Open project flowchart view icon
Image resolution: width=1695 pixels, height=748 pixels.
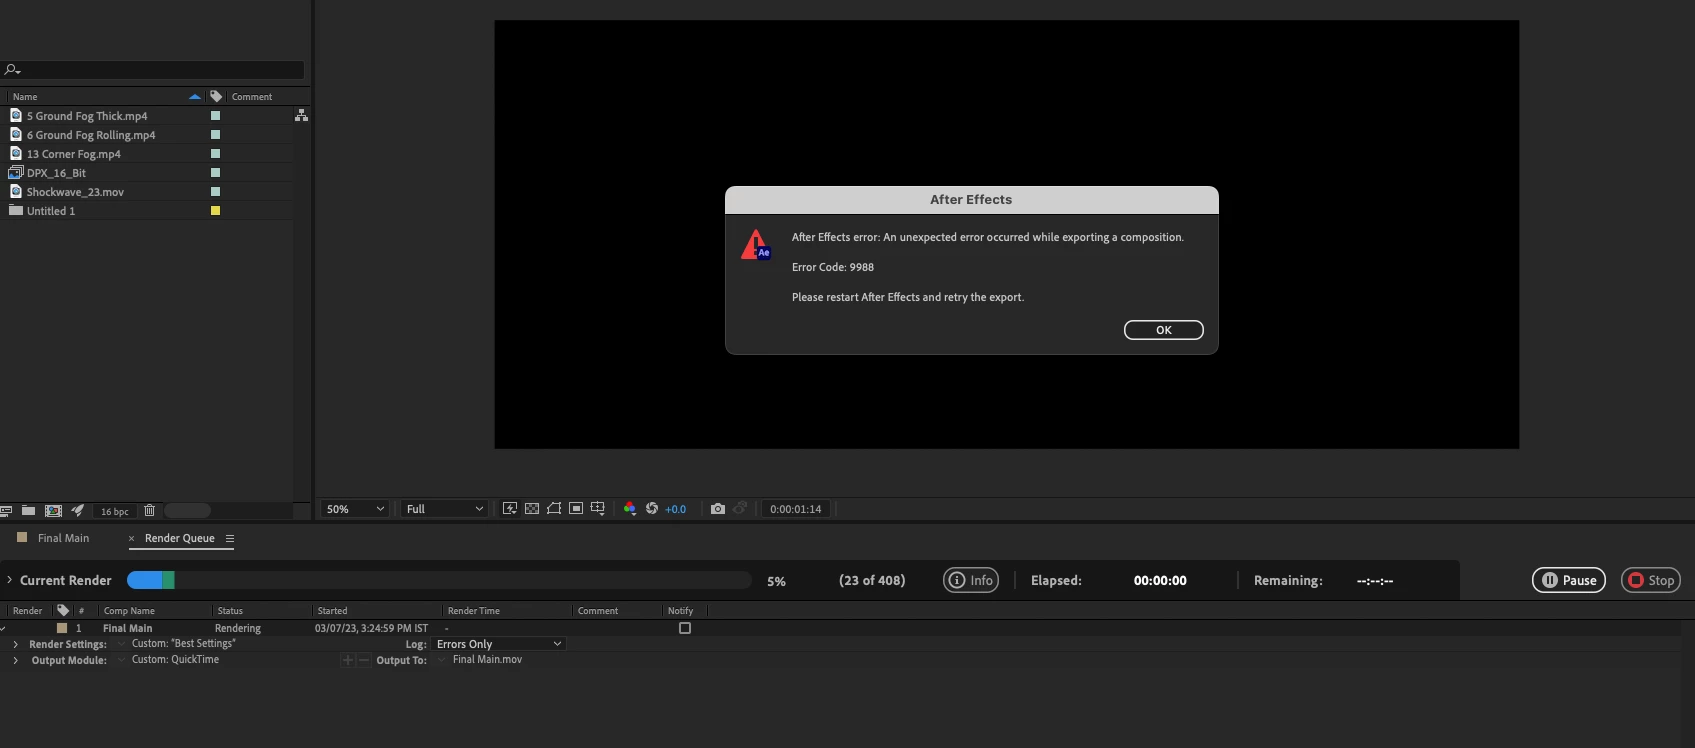(x=301, y=116)
